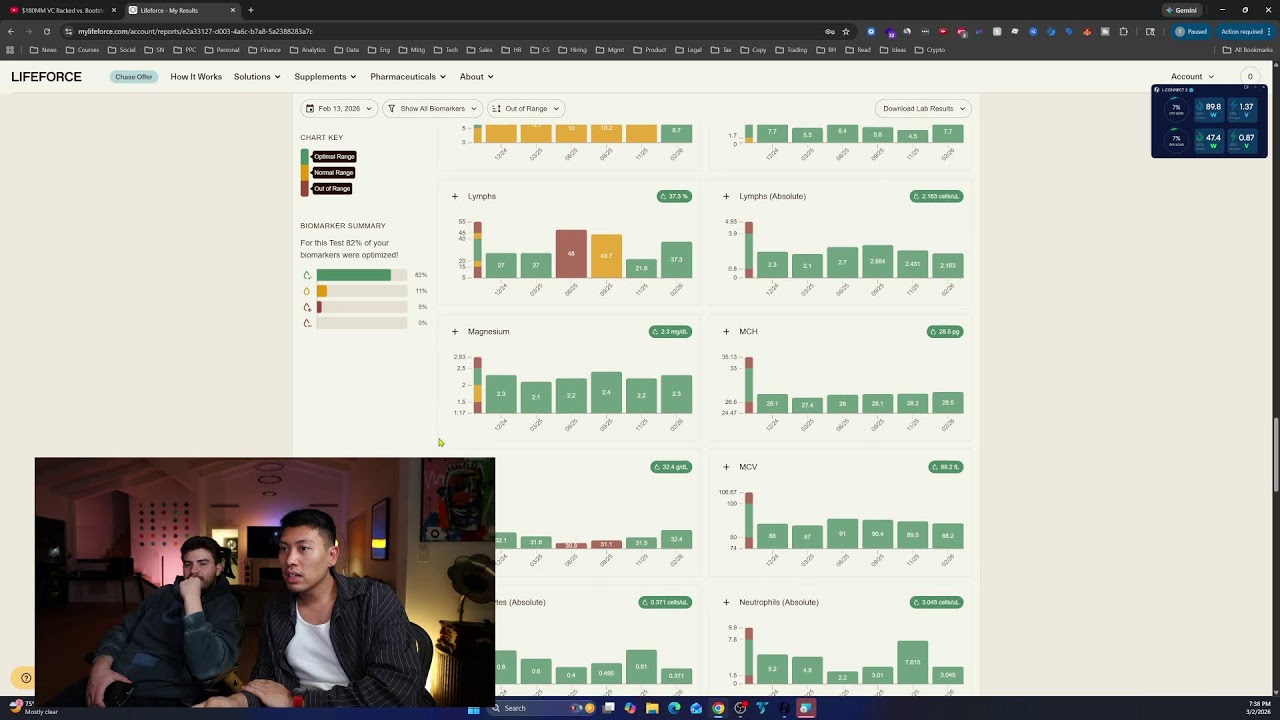This screenshot has height=720, width=1280.
Task: Open the Pharmaceuticals menu
Action: pos(408,77)
